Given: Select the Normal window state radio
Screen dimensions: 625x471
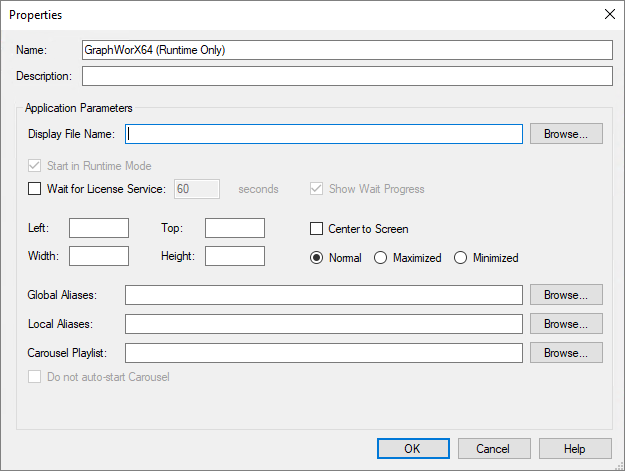Looking at the screenshot, I should click(x=316, y=258).
